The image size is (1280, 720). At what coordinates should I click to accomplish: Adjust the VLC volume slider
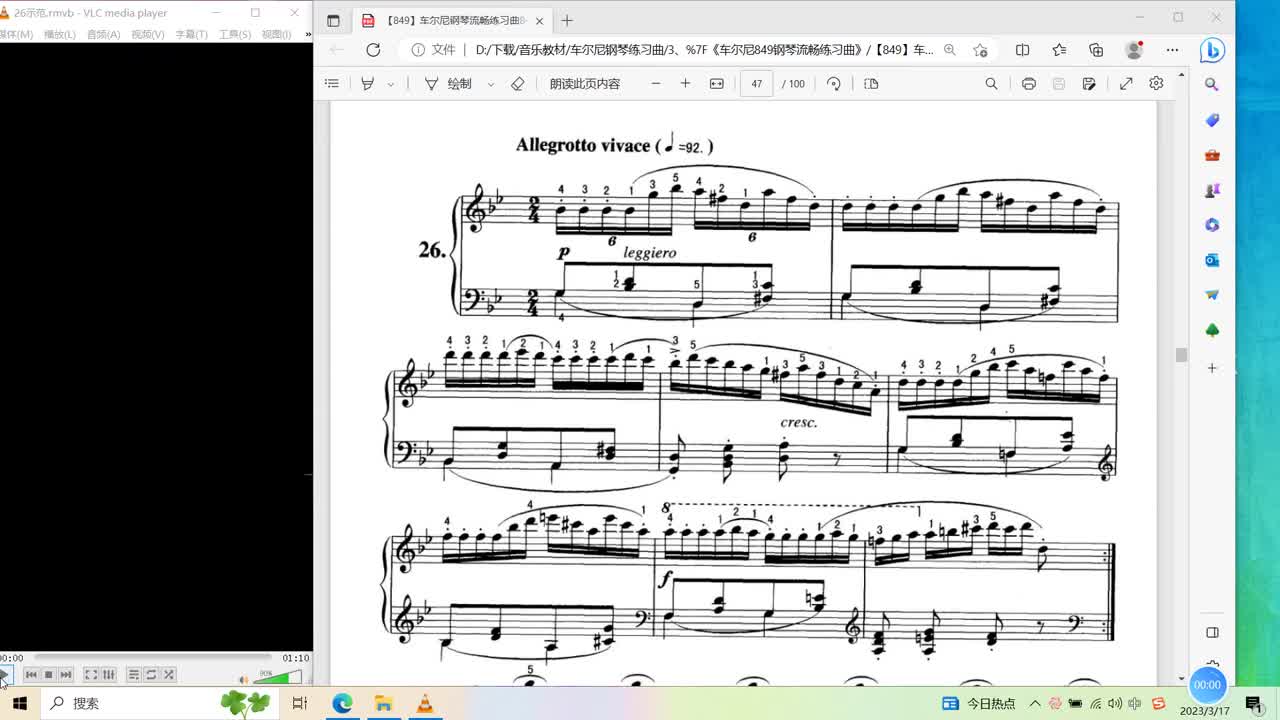tap(278, 677)
